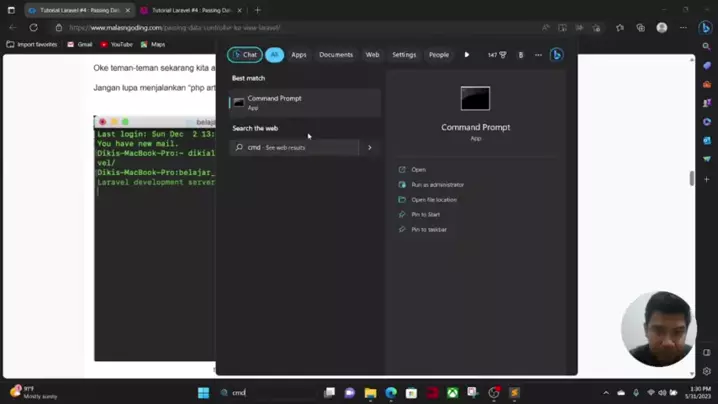Click the browser page vertical scrollbar
Viewport: 718px width, 404px height.
point(691,178)
